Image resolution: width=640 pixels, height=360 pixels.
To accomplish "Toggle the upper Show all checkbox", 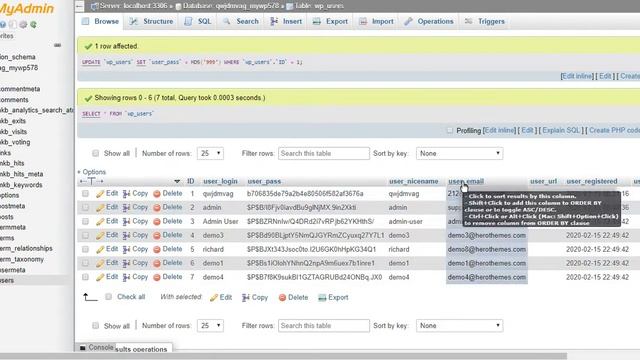I will [x=96, y=153].
